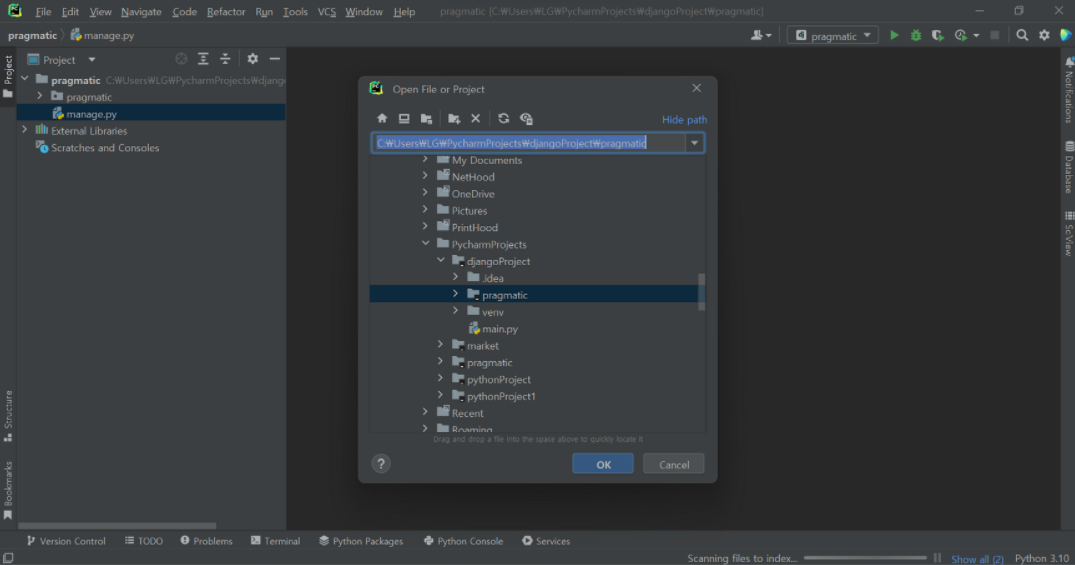
Task: Open the path history dropdown arrow
Action: 694,143
